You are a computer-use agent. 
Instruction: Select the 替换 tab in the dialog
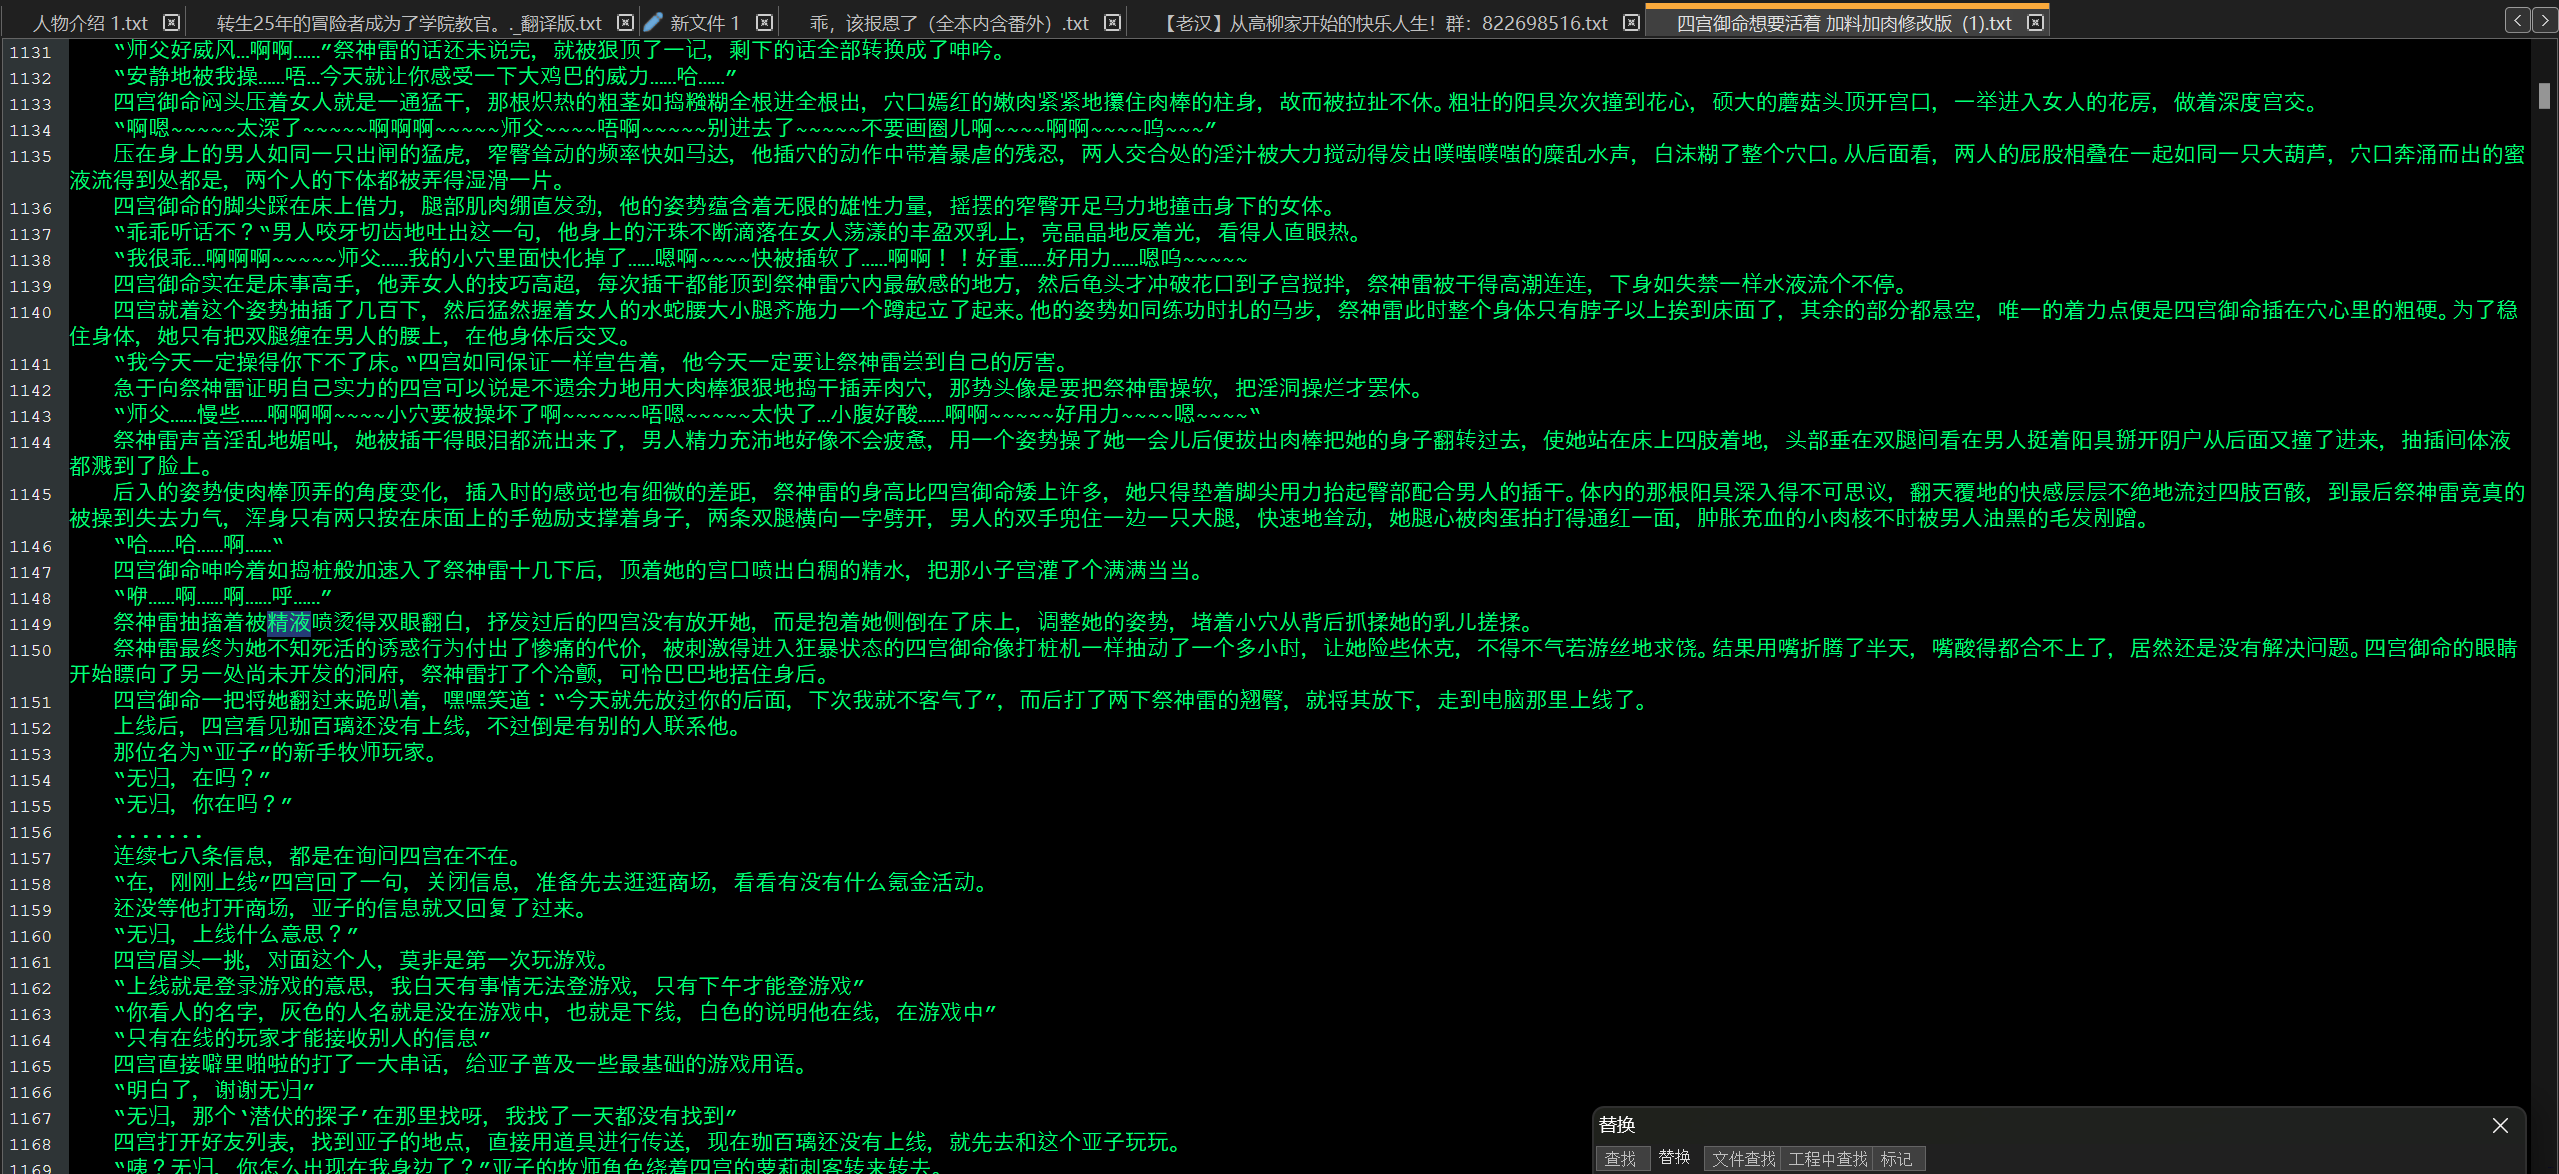click(1674, 1157)
